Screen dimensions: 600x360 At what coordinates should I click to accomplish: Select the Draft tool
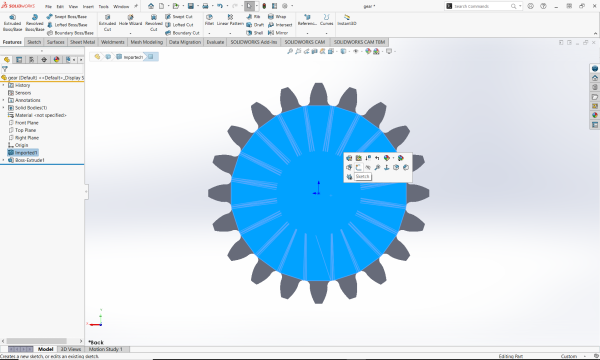255,24
